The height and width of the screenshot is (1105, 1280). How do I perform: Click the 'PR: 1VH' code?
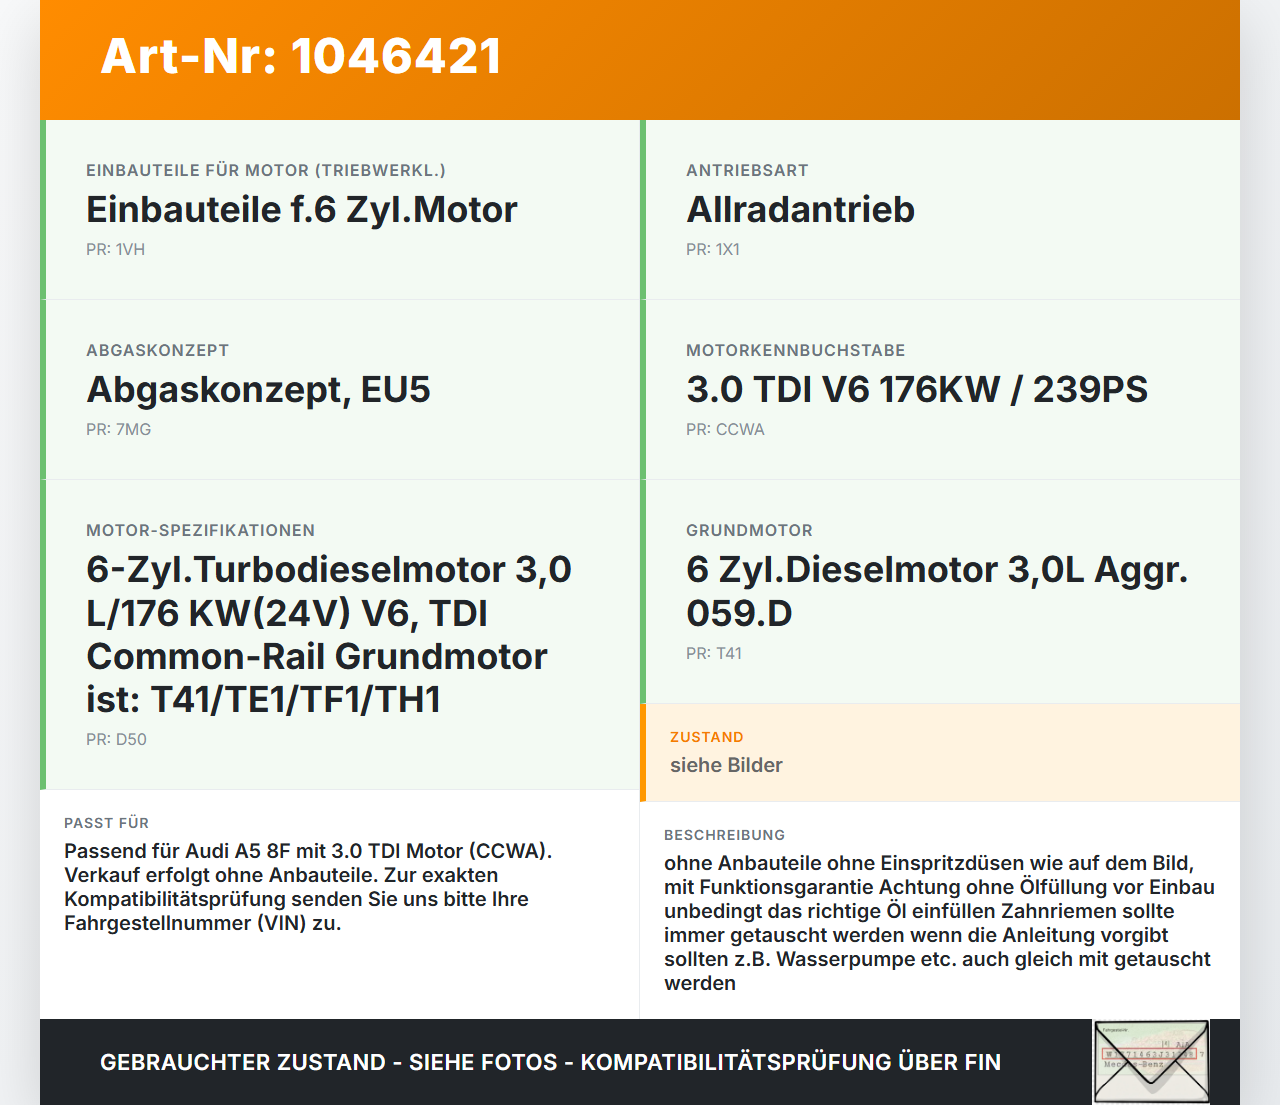coord(115,249)
